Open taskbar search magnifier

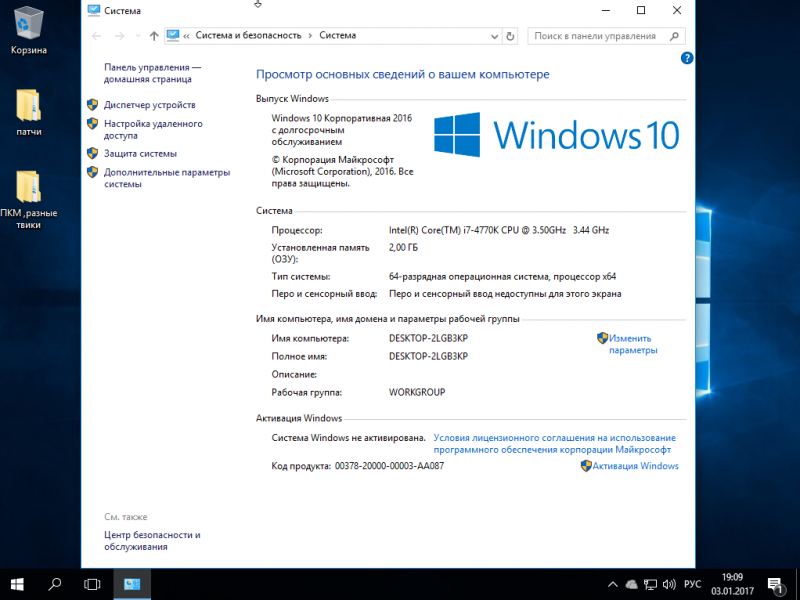pyautogui.click(x=54, y=584)
